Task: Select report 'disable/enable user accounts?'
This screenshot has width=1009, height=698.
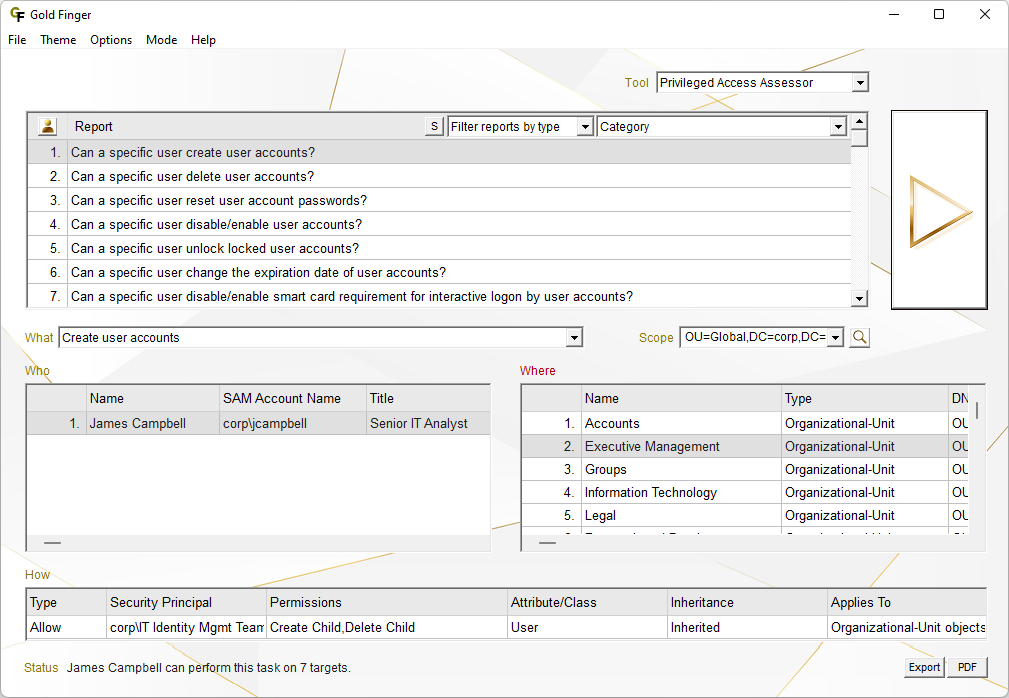Action: coord(440,224)
